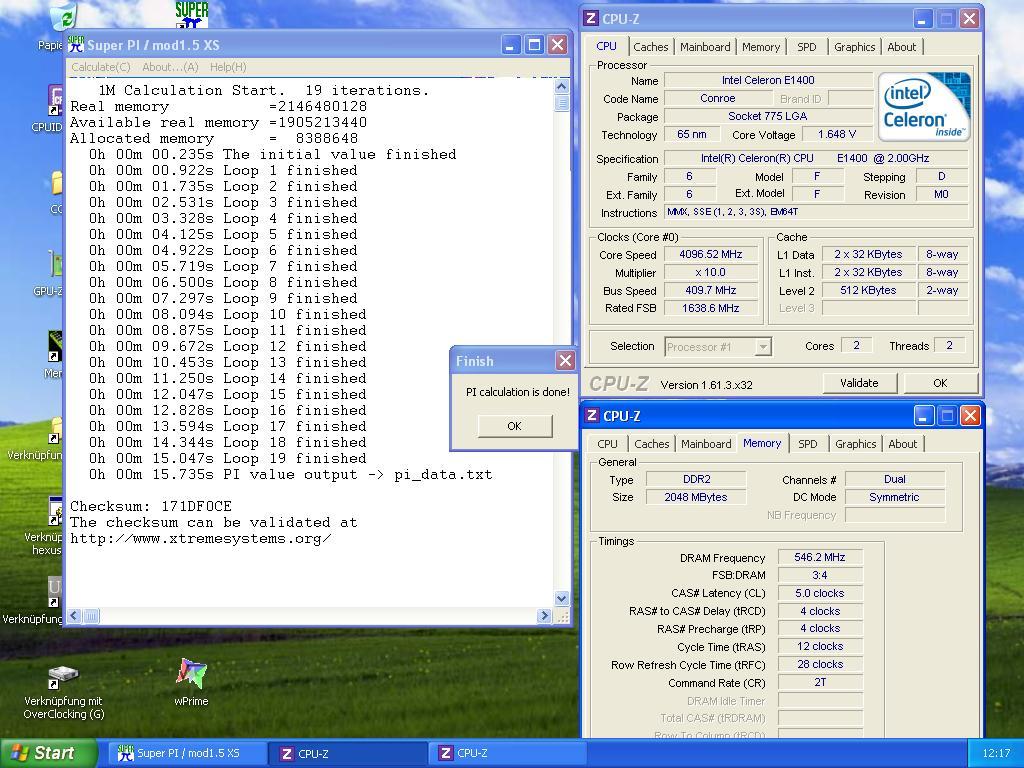Click the Core Voltage value 1.648 V
The height and width of the screenshot is (768, 1024).
click(x=837, y=135)
